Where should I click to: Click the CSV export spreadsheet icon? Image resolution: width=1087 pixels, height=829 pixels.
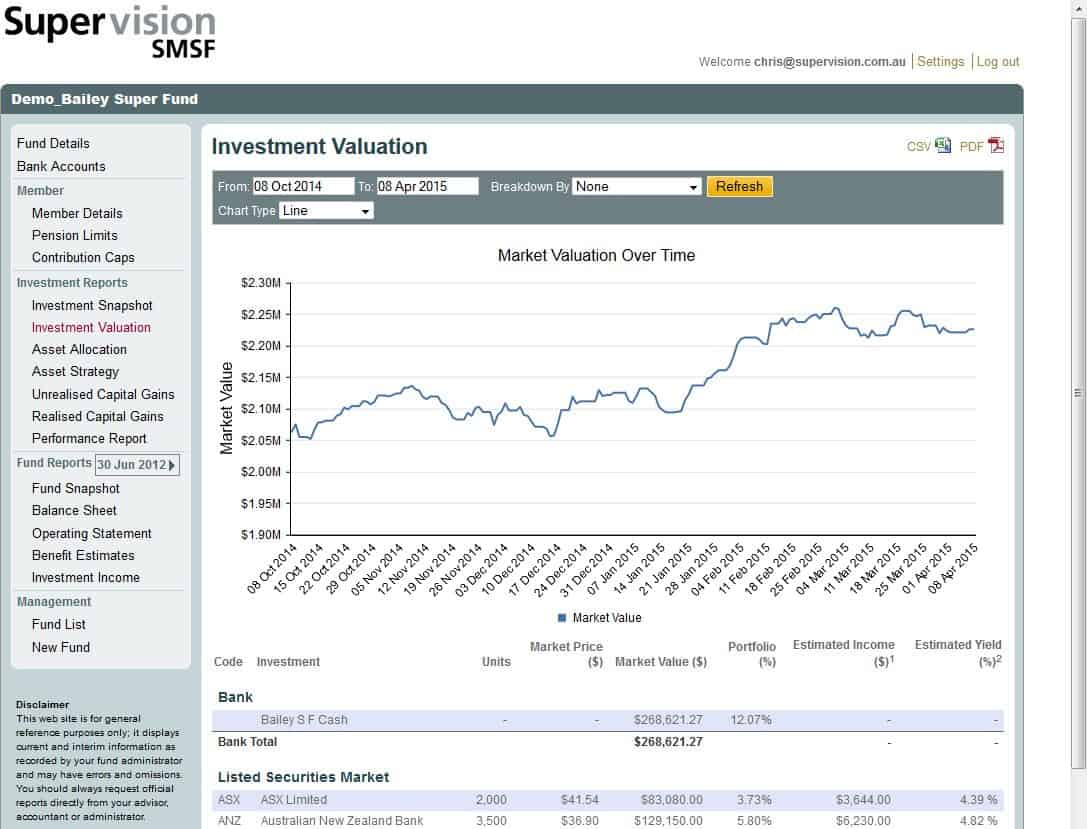click(x=943, y=146)
